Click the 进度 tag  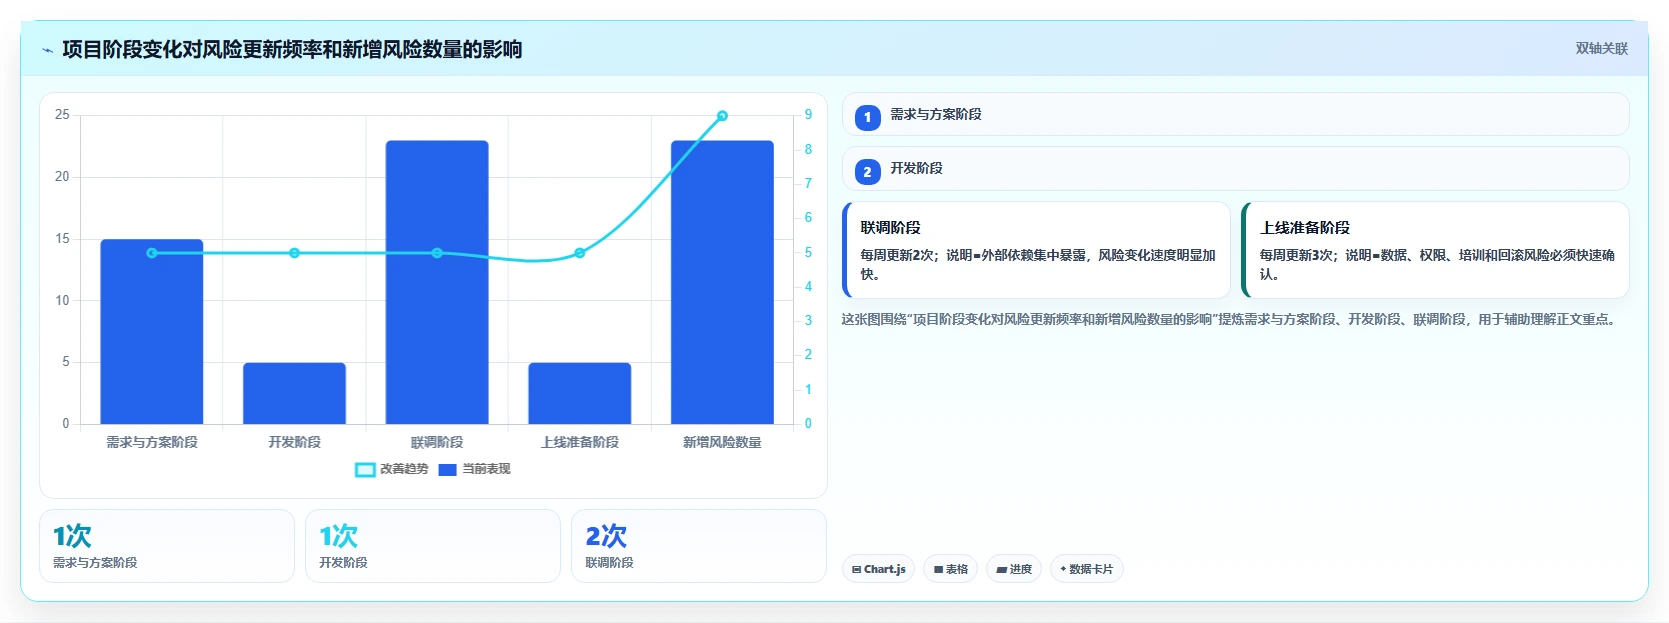point(1014,569)
